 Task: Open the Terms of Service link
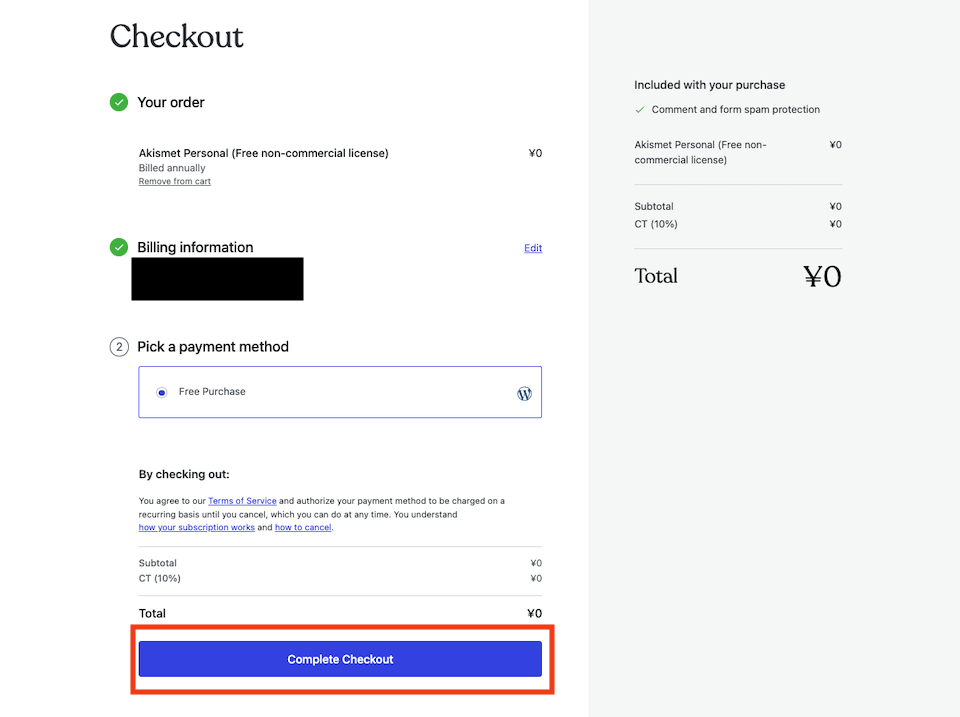[x=242, y=501]
